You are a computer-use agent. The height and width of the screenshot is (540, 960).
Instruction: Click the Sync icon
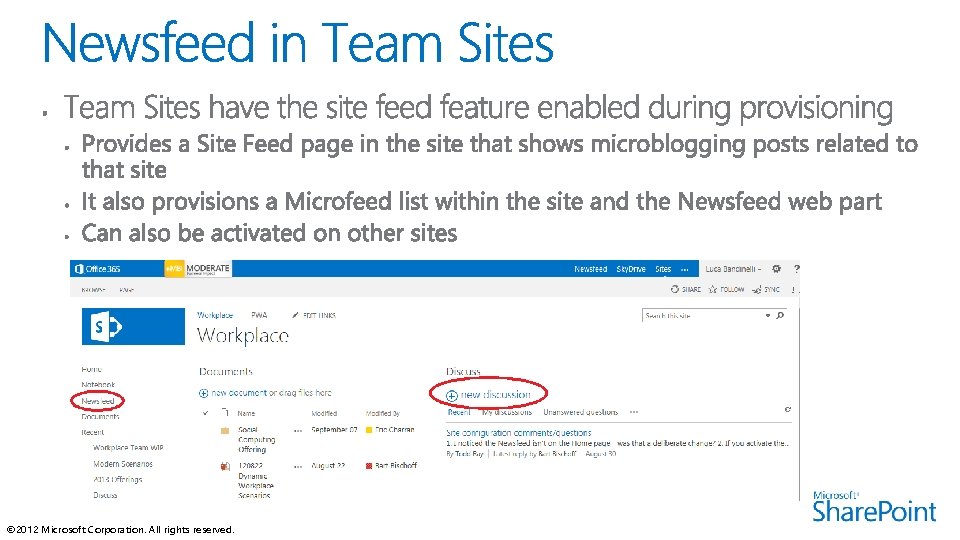click(757, 289)
